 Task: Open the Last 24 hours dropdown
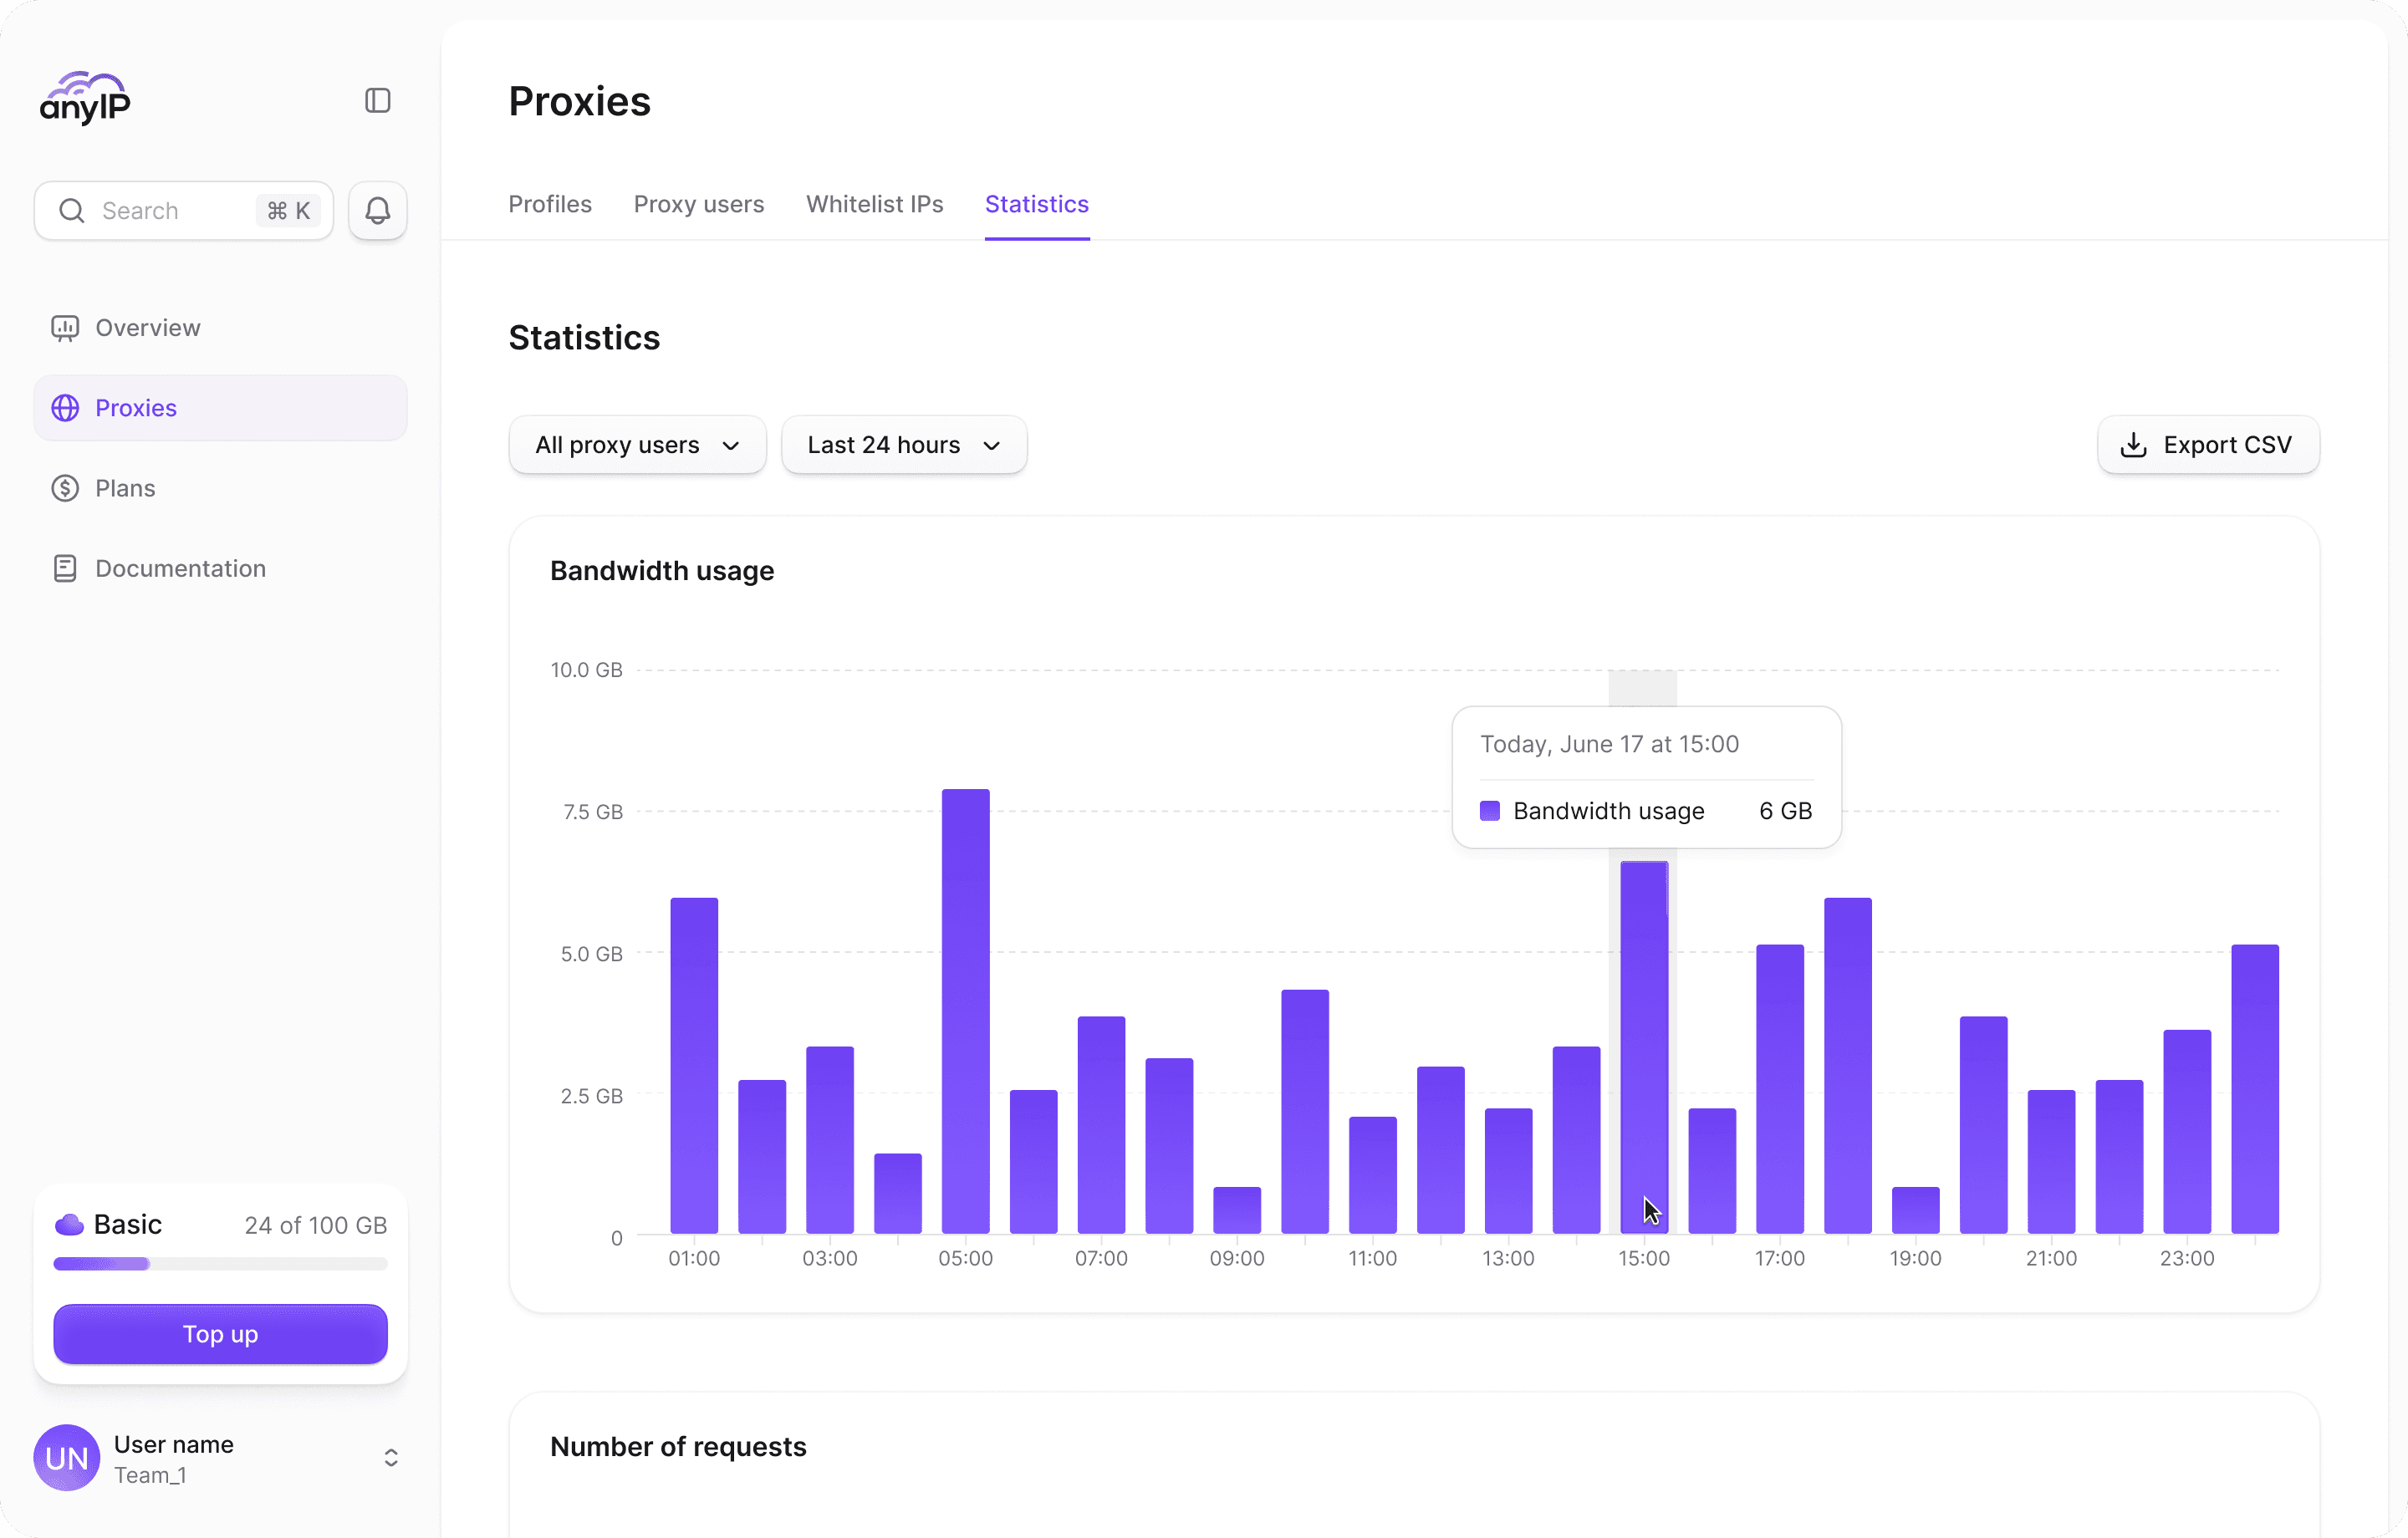click(903, 445)
